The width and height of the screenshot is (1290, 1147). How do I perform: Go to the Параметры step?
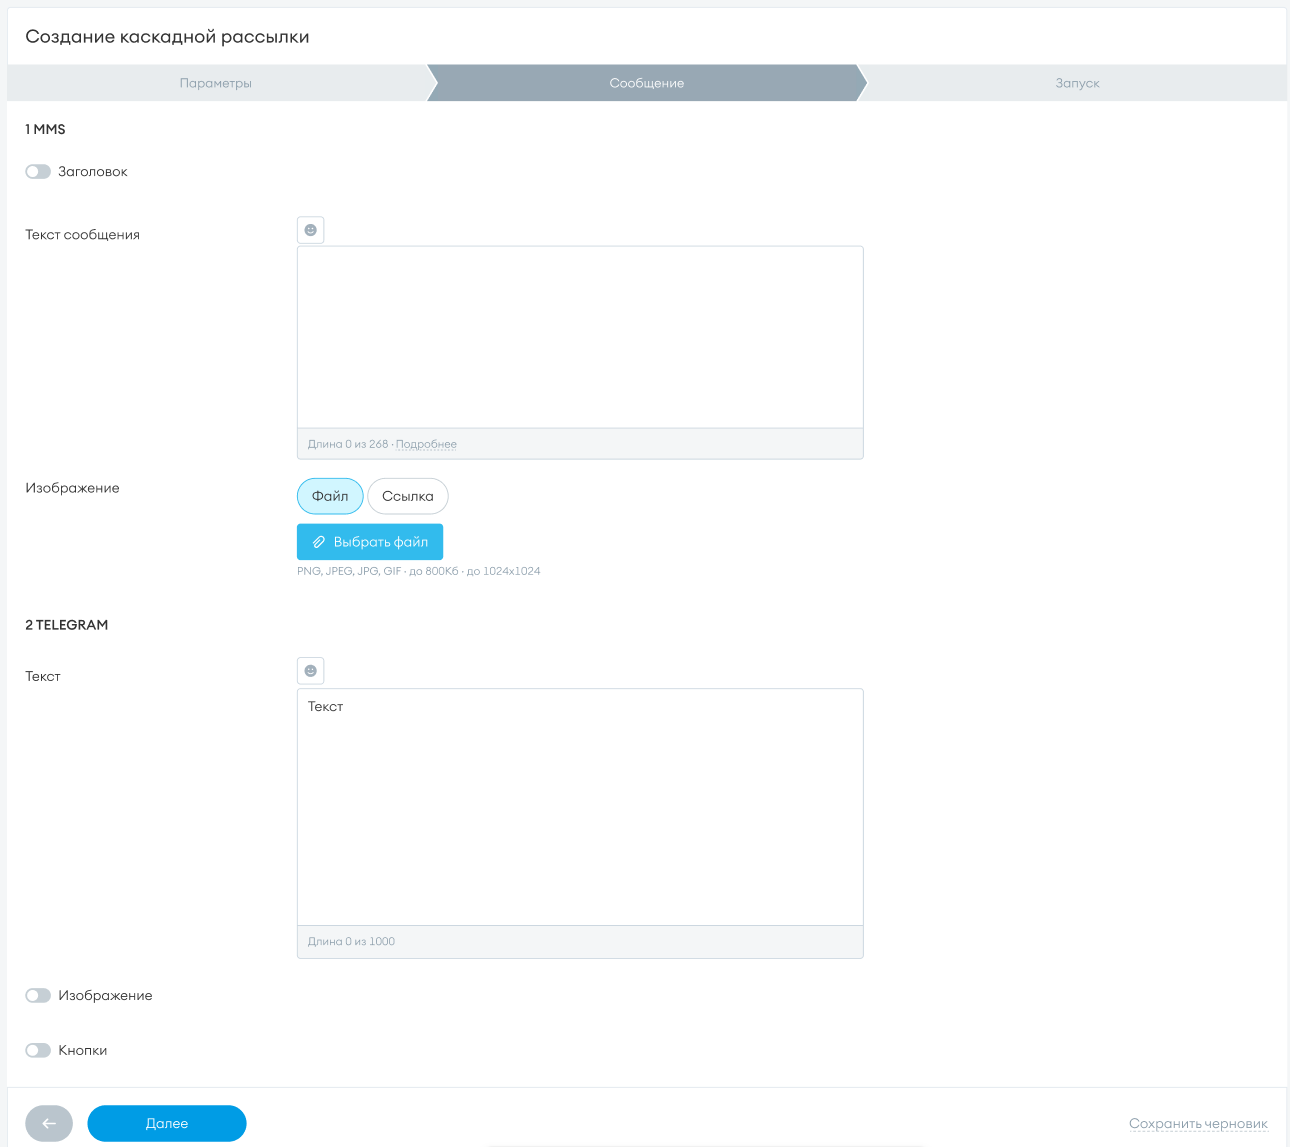coord(216,83)
